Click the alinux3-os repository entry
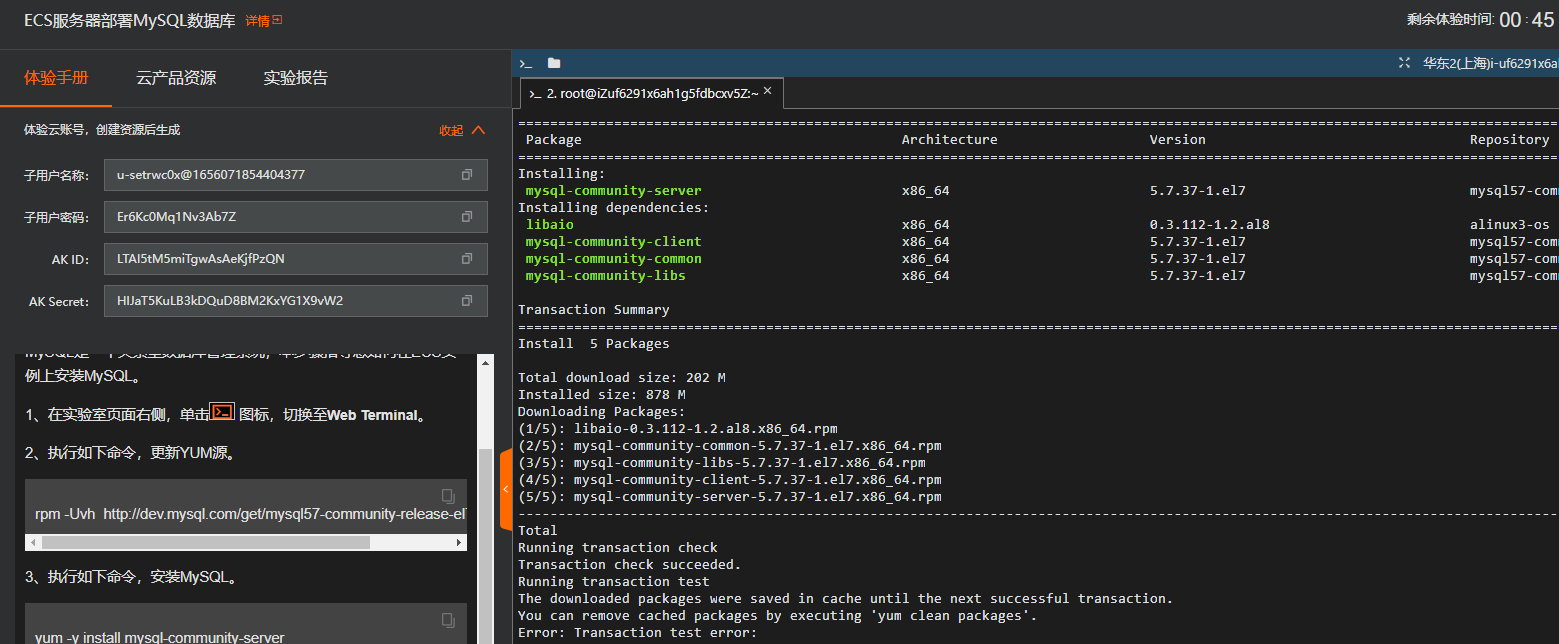The image size is (1559, 644). [x=1510, y=225]
